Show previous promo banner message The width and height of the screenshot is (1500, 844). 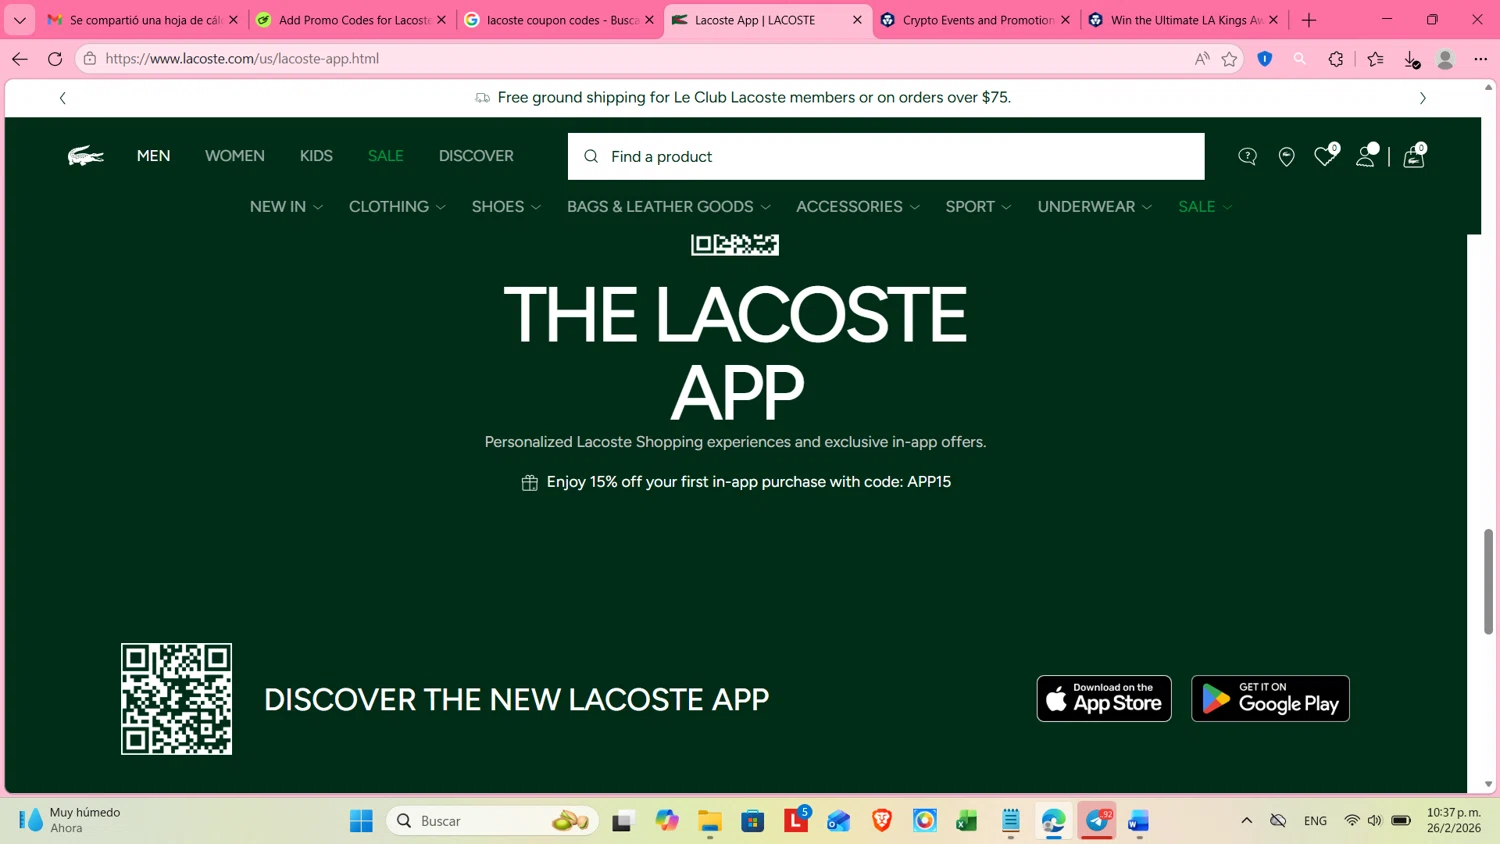(x=63, y=98)
